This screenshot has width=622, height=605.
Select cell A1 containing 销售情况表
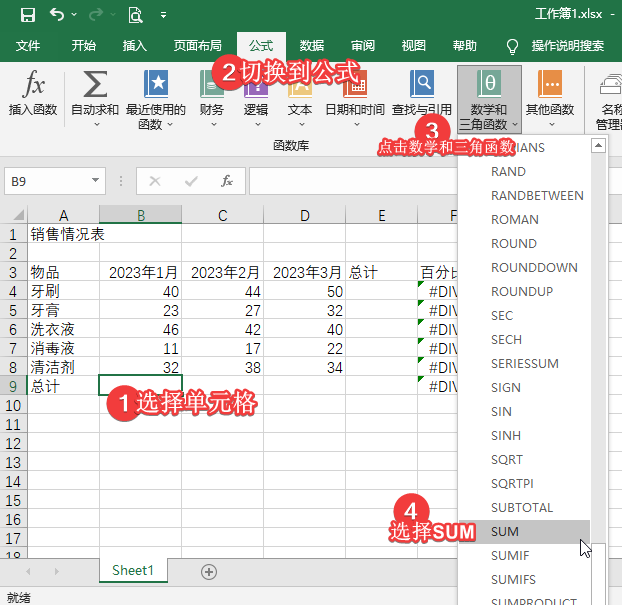tap(63, 234)
